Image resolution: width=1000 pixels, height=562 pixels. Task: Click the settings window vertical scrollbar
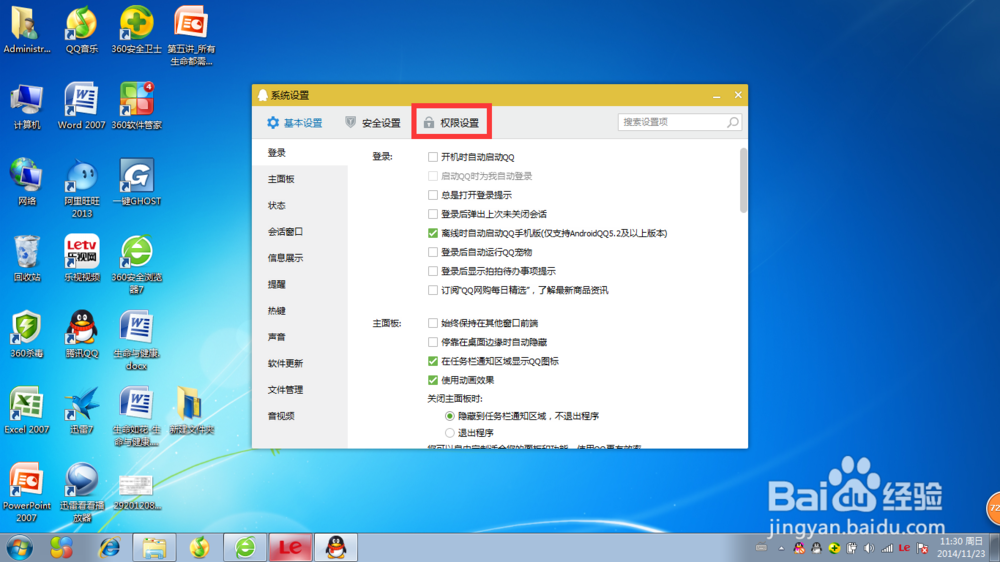click(743, 181)
